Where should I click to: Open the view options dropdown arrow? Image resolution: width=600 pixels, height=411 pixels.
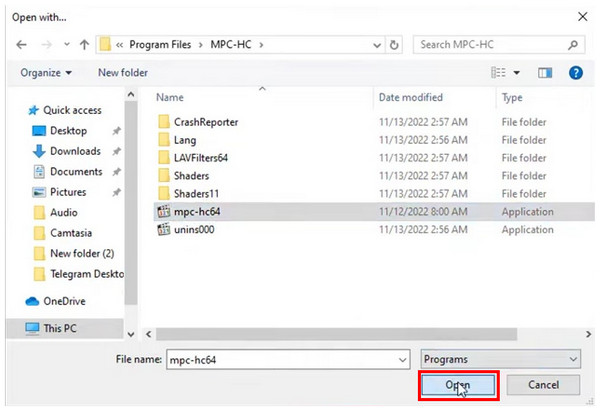(x=517, y=73)
